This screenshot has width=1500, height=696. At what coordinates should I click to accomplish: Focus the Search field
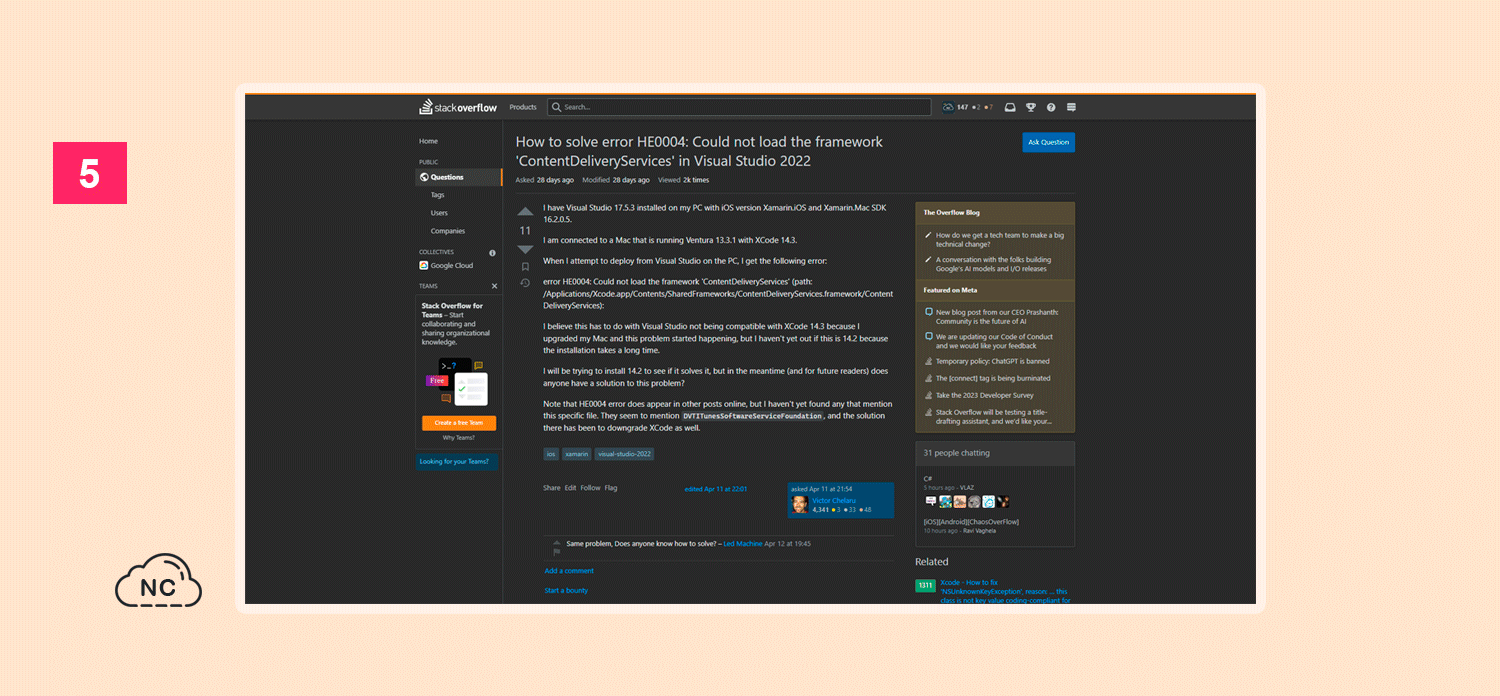(x=739, y=107)
